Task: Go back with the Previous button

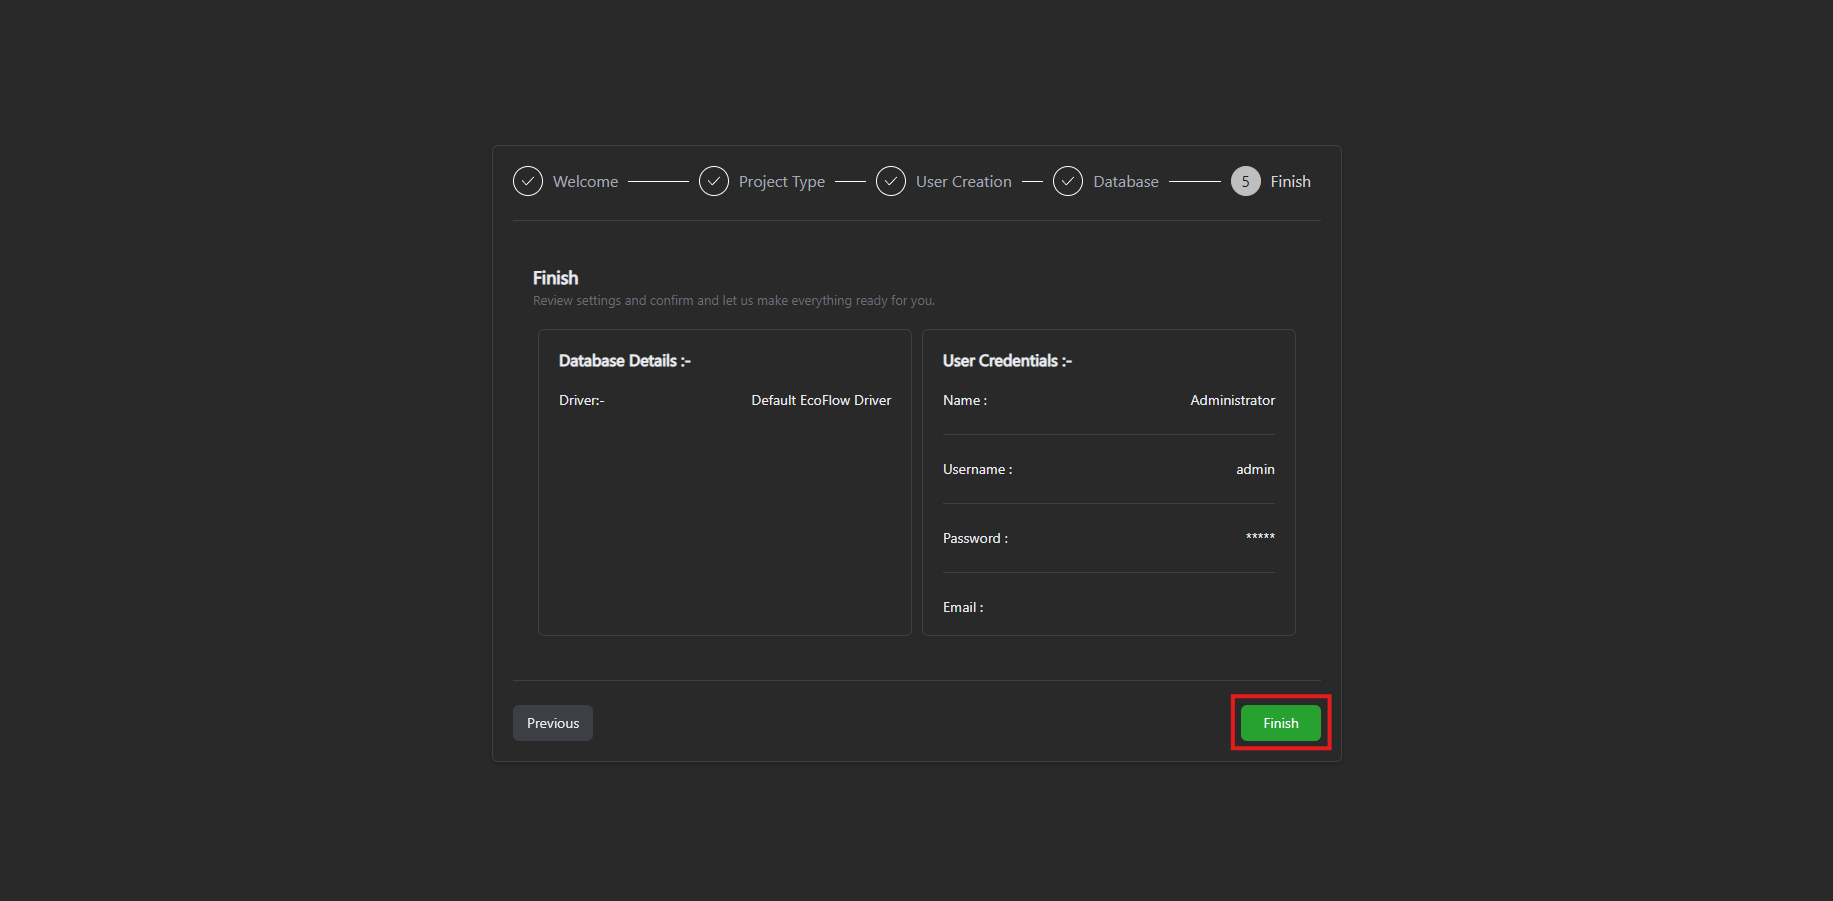Action: (x=553, y=723)
